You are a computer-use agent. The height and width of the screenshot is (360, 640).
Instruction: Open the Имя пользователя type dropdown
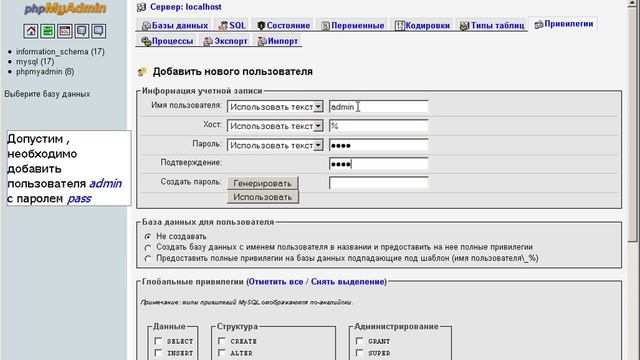(x=275, y=107)
